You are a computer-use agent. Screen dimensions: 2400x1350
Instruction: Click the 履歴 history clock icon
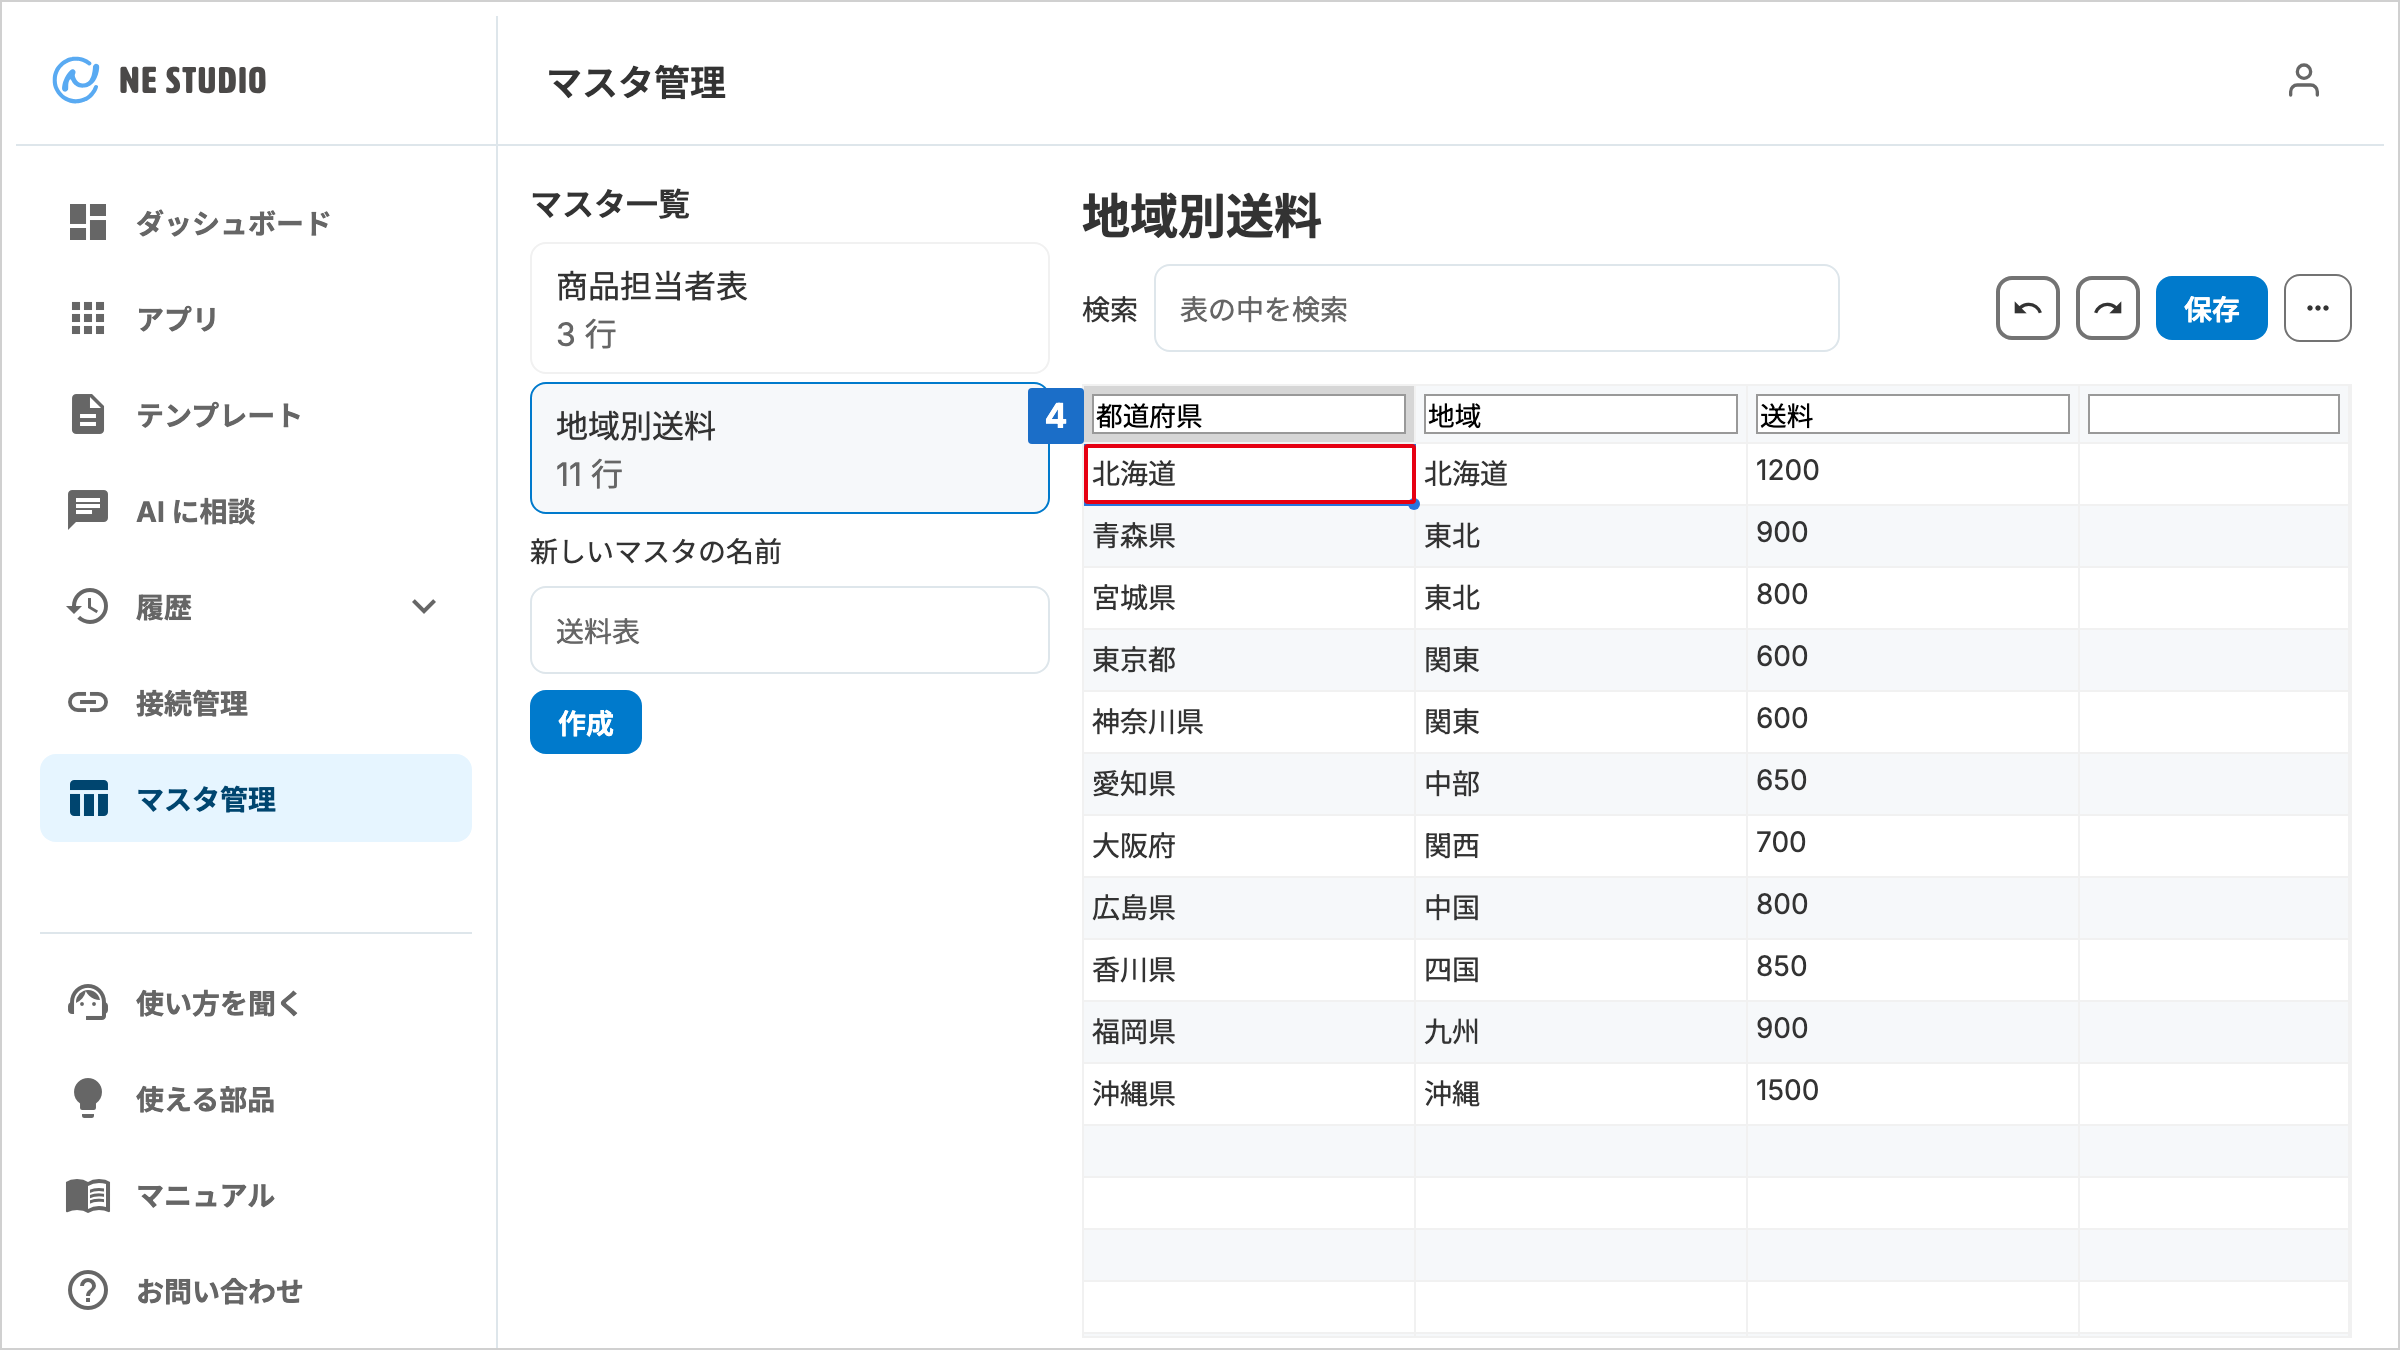[88, 606]
